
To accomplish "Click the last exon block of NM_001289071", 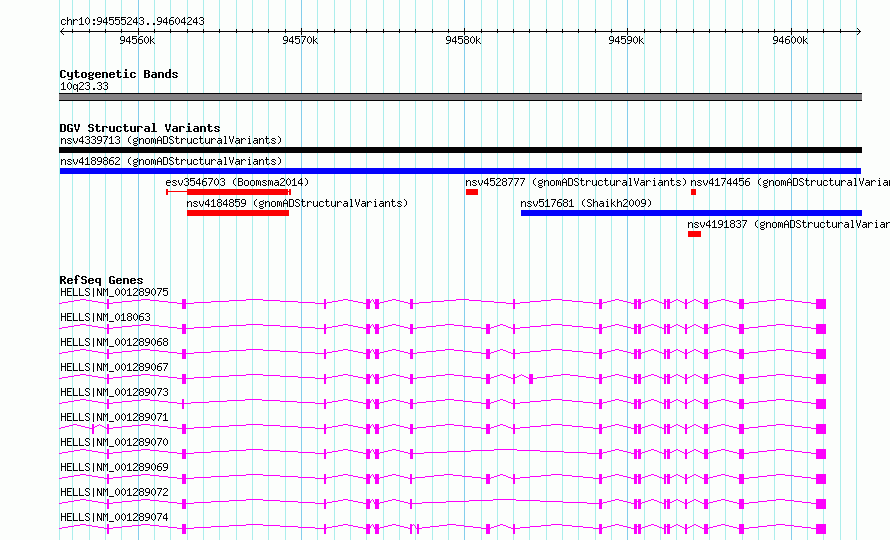I will [821, 429].
